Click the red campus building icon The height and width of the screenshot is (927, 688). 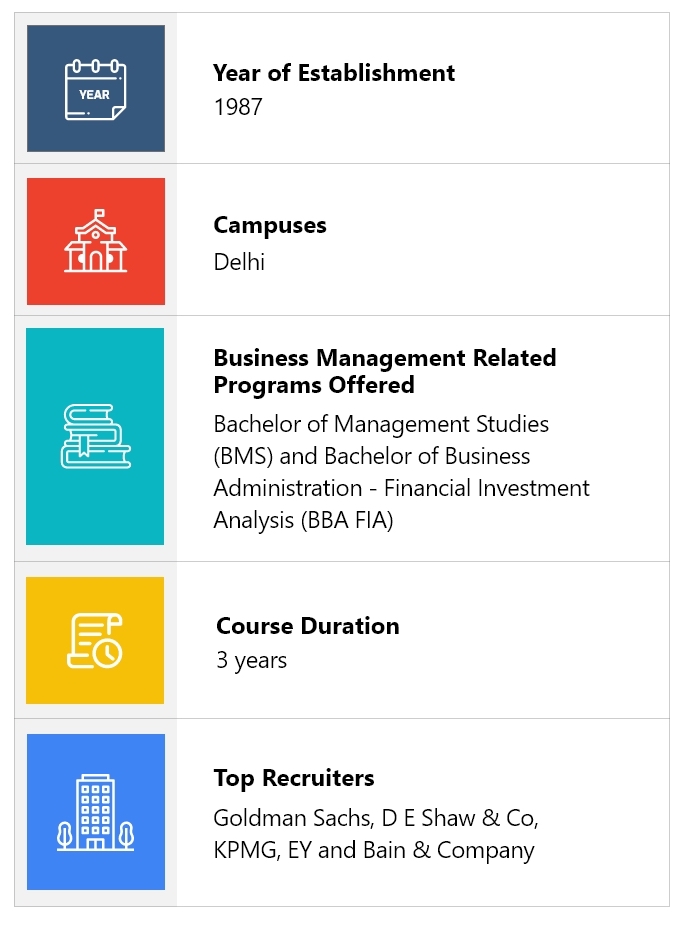click(x=95, y=241)
